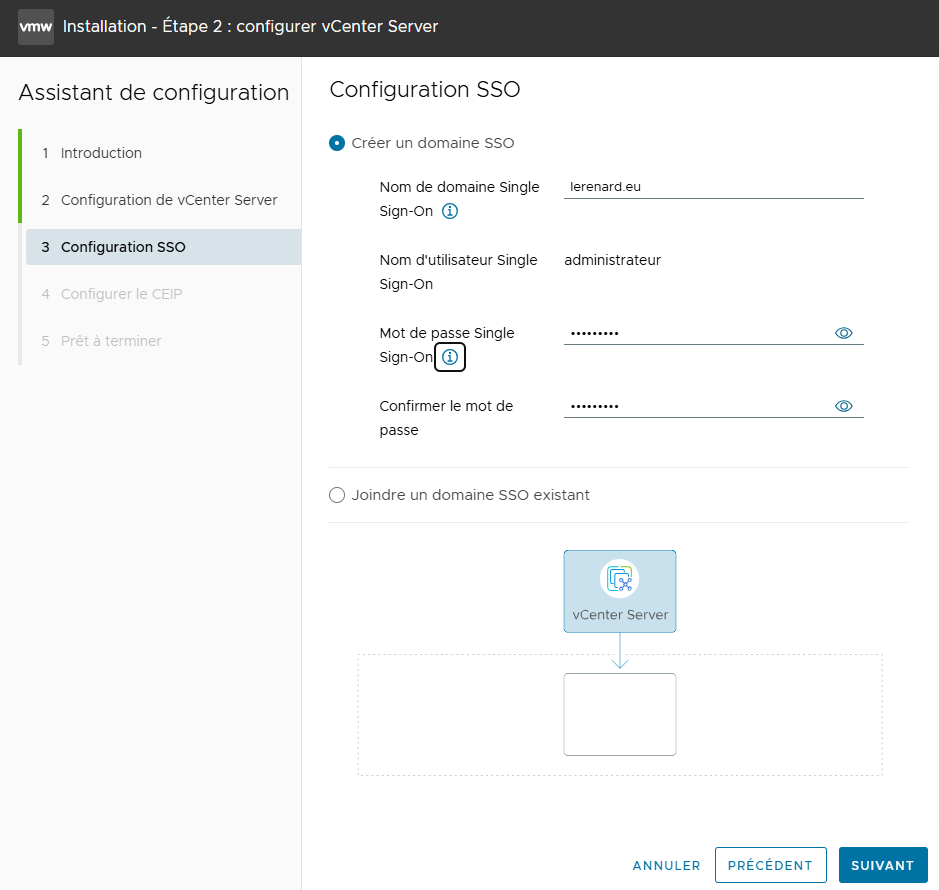939x890 pixels.
Task: Show the Single Sign-On password characters
Action: point(843,333)
